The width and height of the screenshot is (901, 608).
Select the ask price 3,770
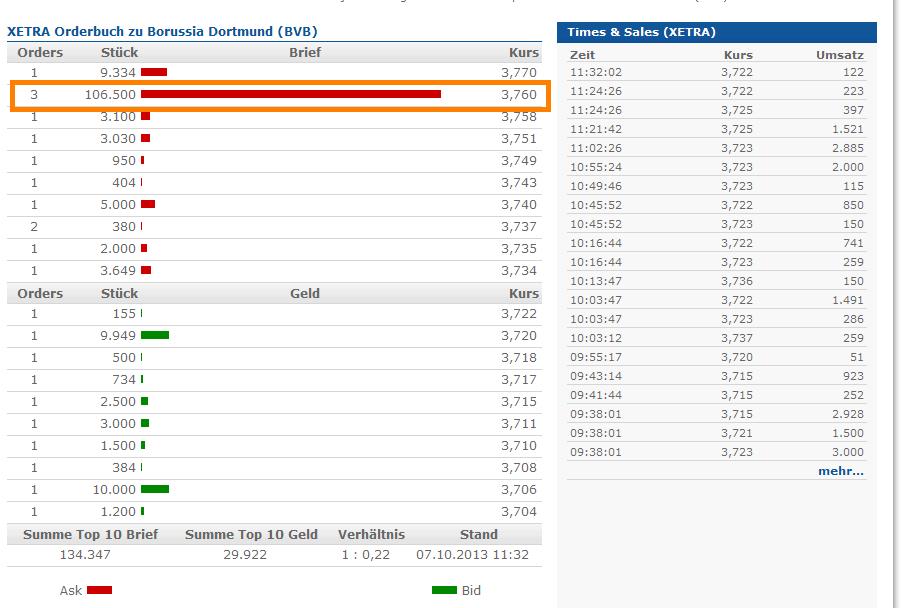(519, 72)
